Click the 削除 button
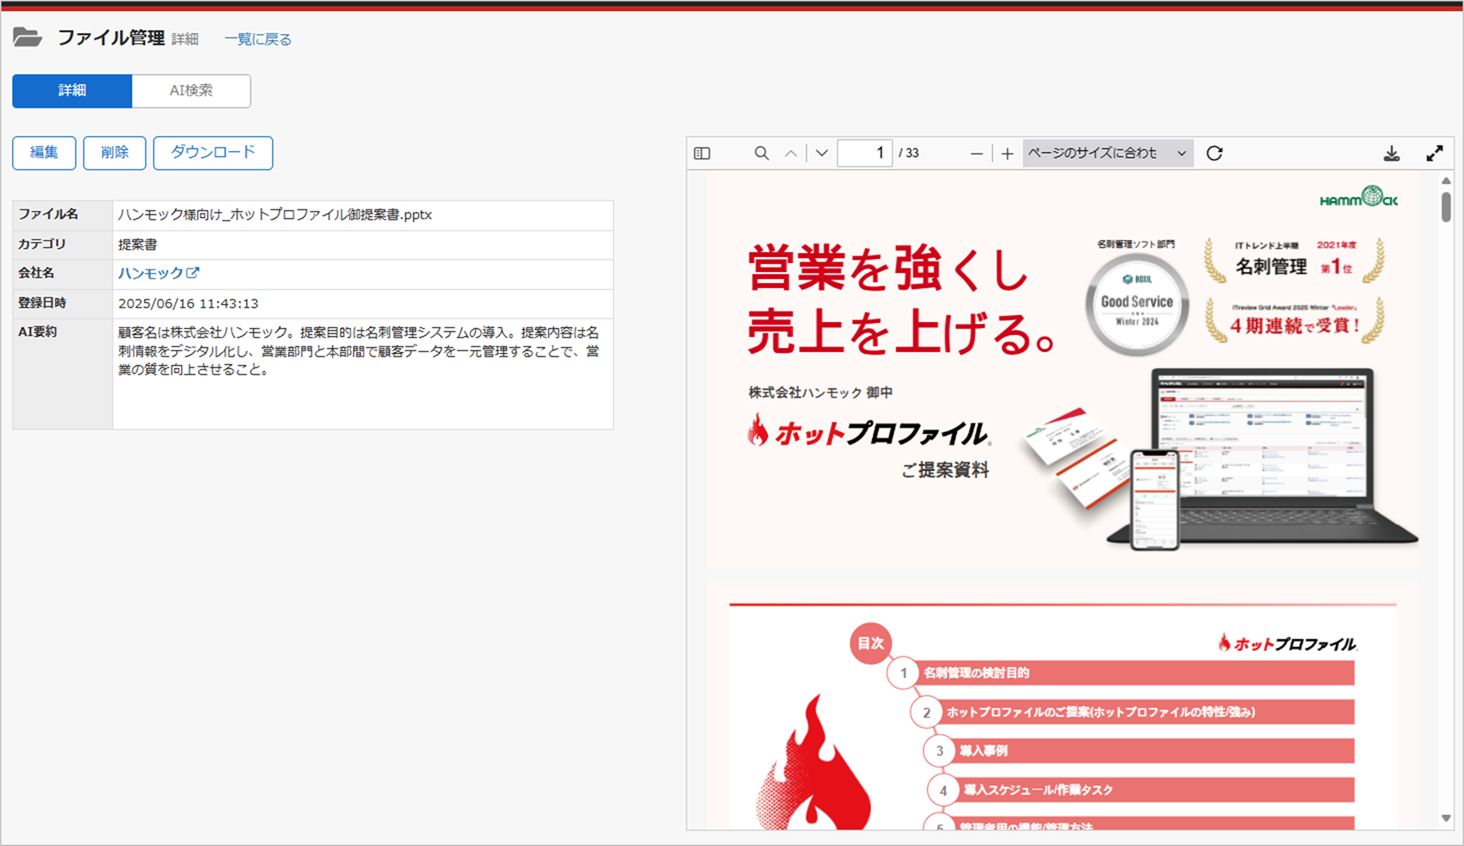The image size is (1464, 846). pos(115,153)
